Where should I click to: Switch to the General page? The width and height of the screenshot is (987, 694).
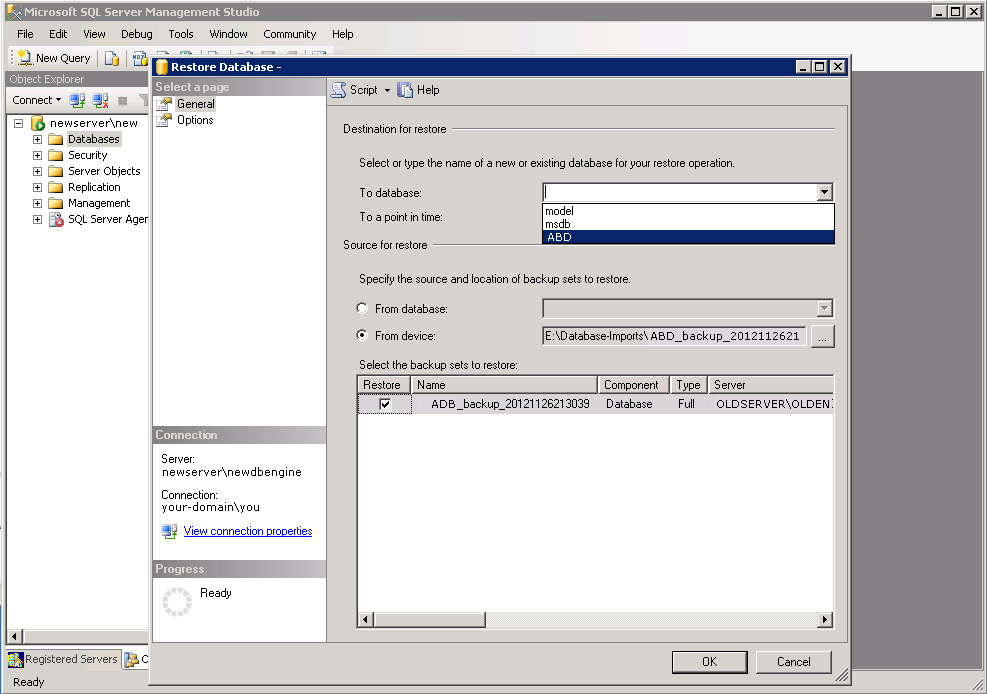click(x=196, y=104)
